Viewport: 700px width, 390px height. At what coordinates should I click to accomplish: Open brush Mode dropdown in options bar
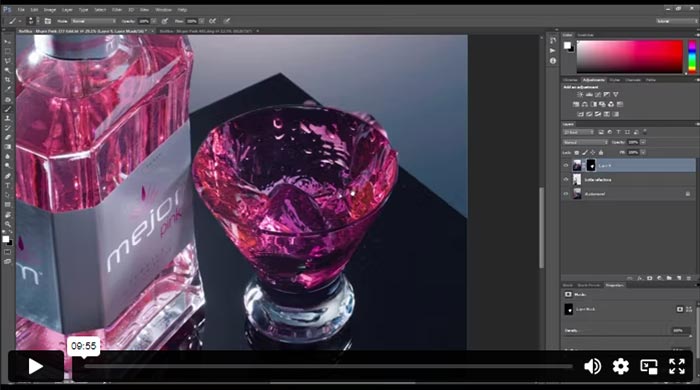click(93, 21)
